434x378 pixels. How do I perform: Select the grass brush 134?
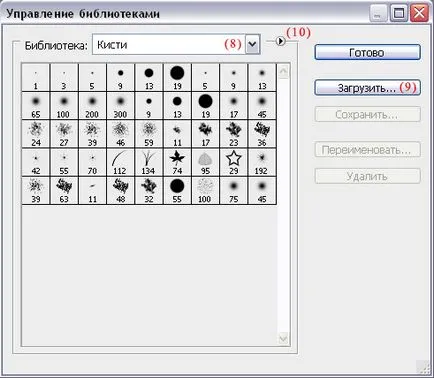coord(149,162)
